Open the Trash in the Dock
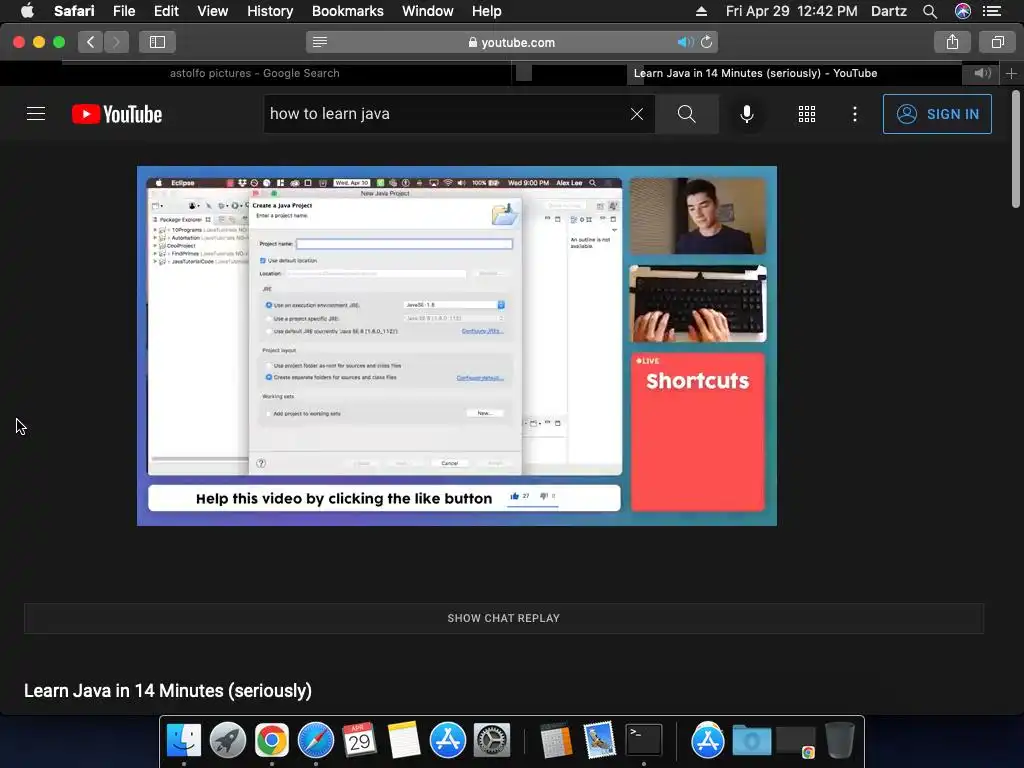1024x768 pixels. point(840,741)
